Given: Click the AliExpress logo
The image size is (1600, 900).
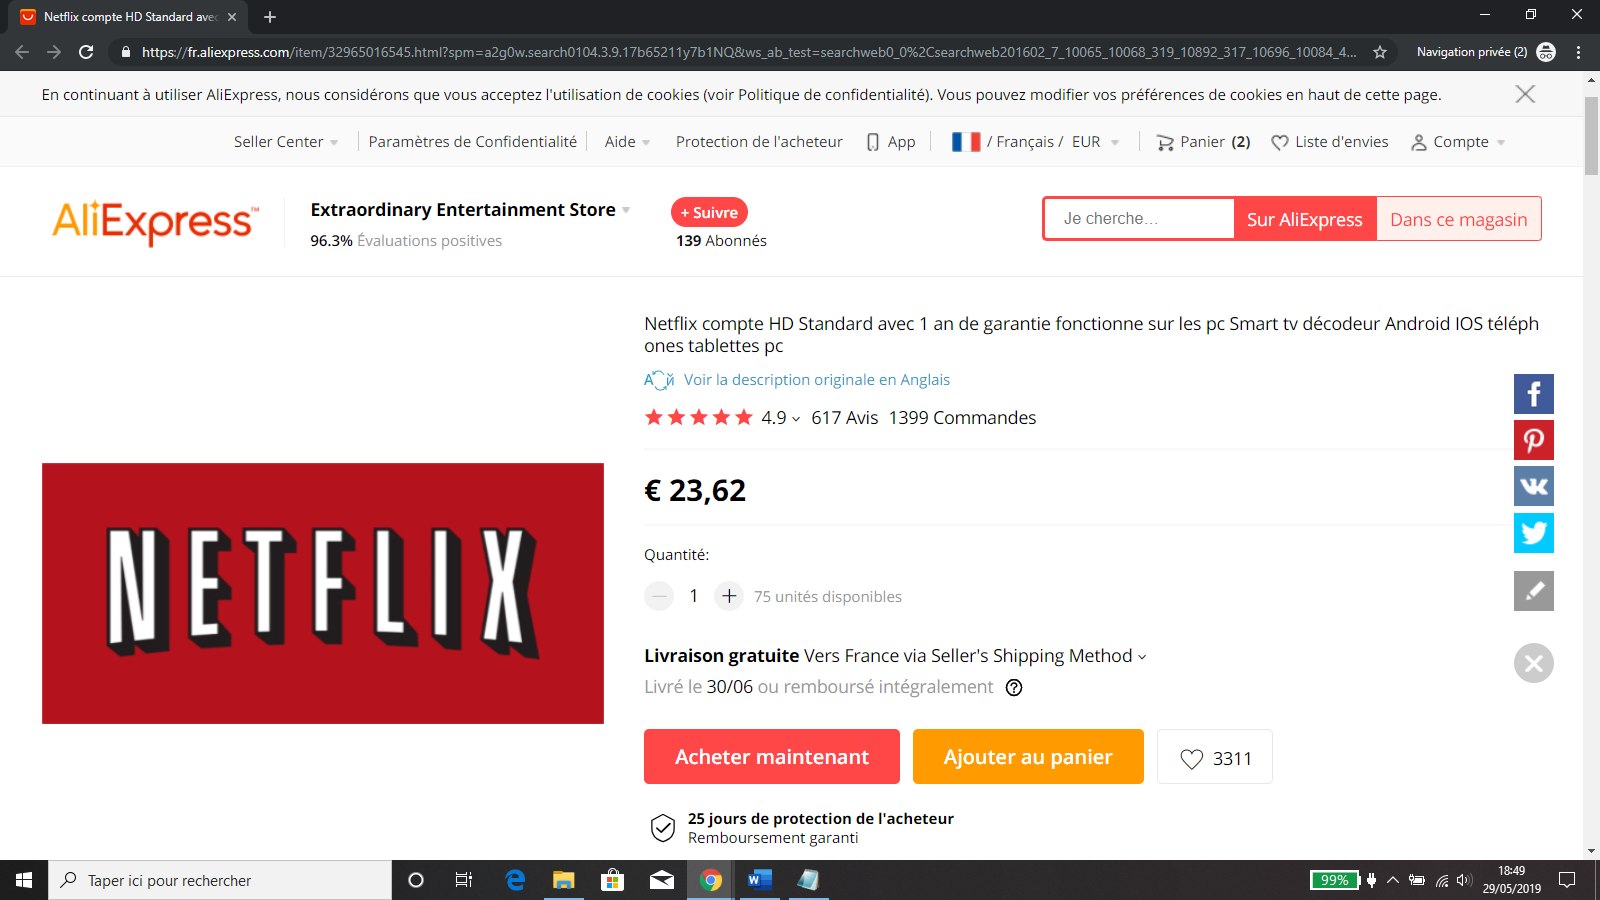Looking at the screenshot, I should click(x=155, y=221).
